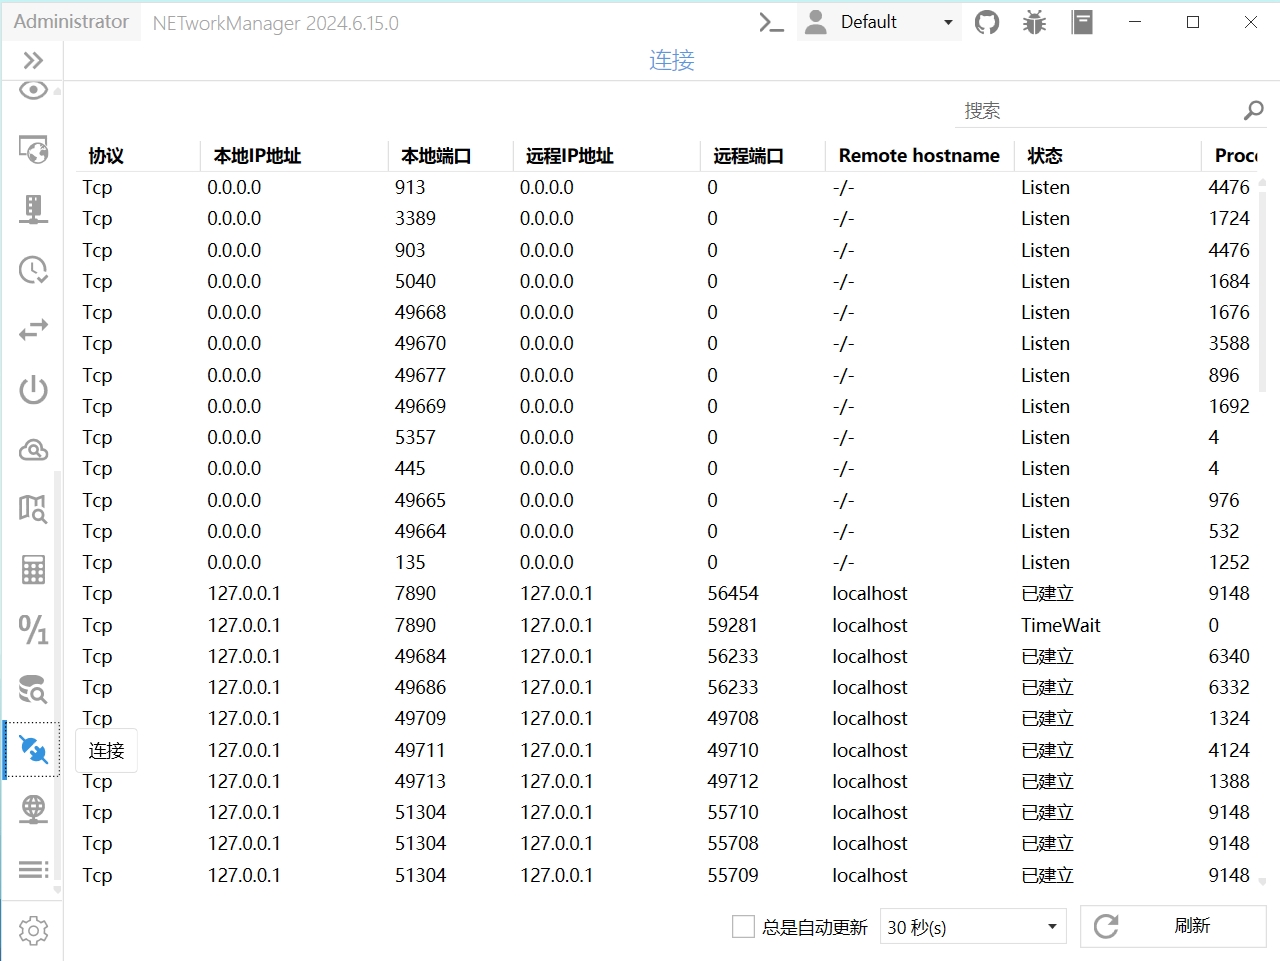The width and height of the screenshot is (1280, 961).
Task: Toggle the 总是自动更新 checkbox
Action: [x=743, y=927]
